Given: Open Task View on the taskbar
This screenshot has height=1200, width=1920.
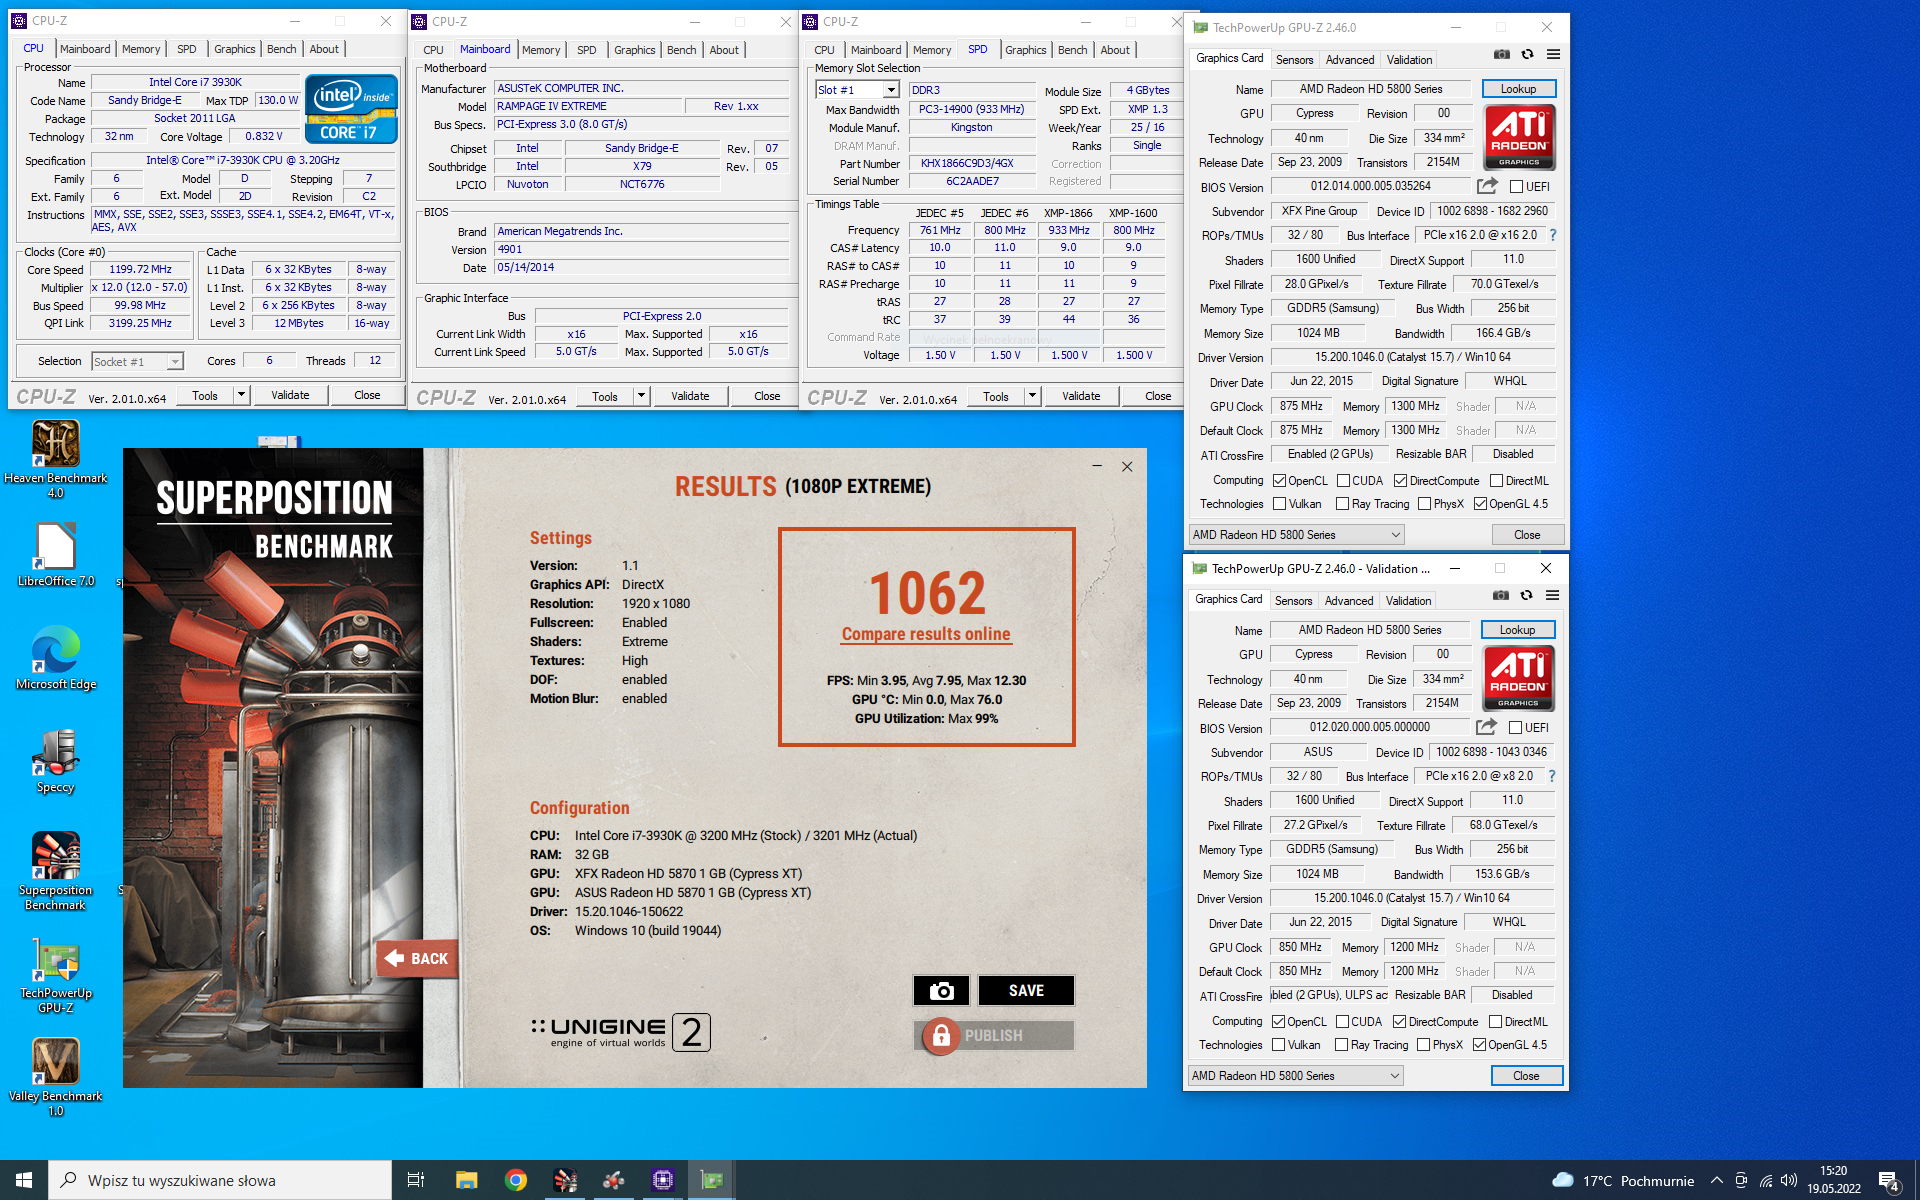Looking at the screenshot, I should 416,1180.
